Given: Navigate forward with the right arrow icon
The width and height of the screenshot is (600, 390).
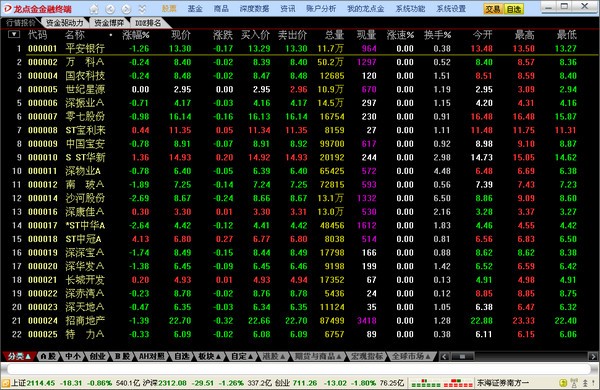Looking at the screenshot, I should coord(126,8).
